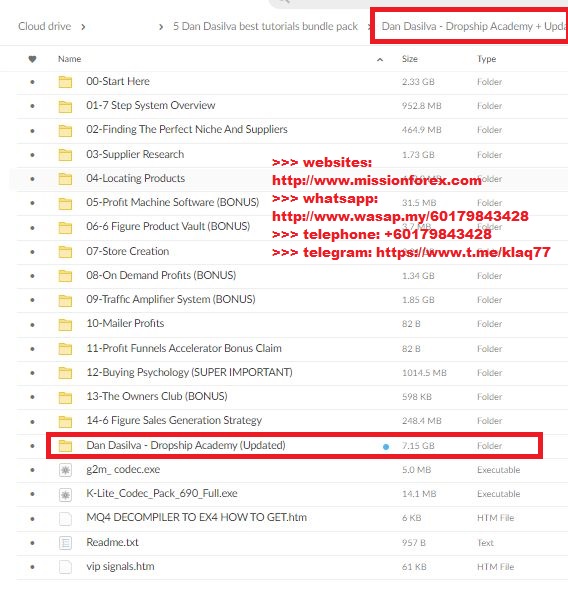
Task: Click file icon of vip signals.htm
Action: 65,567
